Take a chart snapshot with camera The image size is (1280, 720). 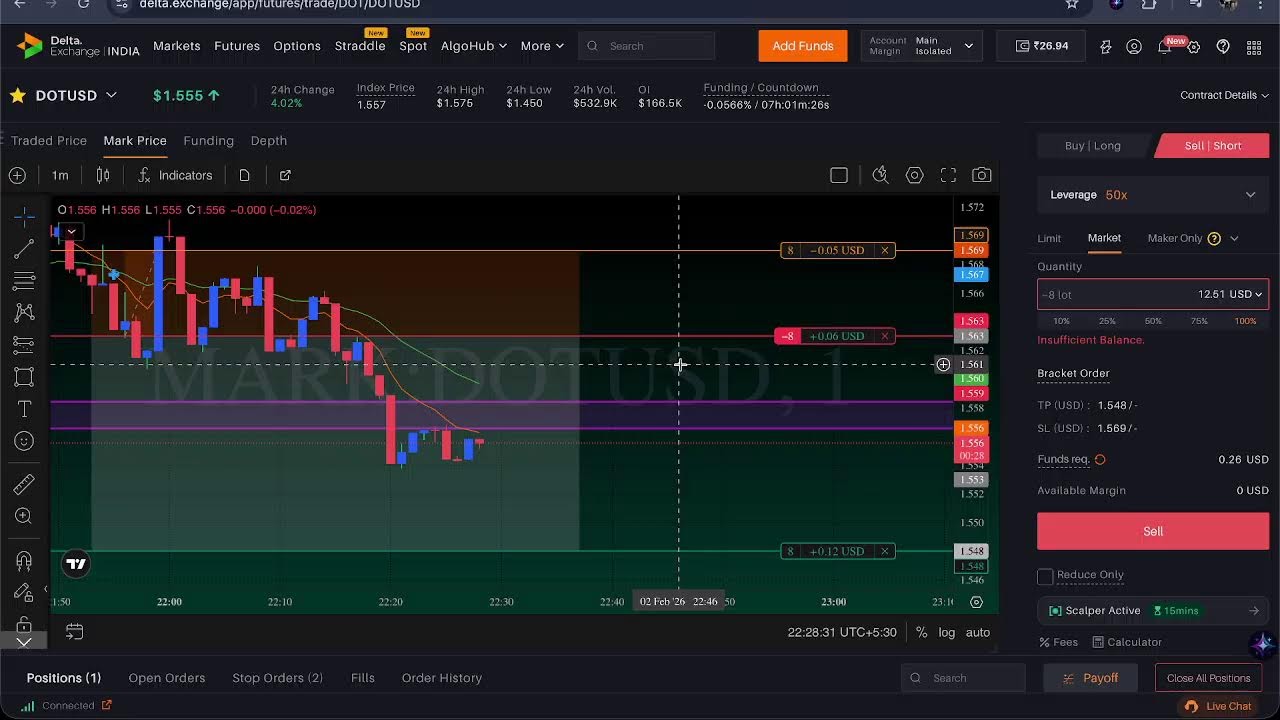(x=982, y=175)
